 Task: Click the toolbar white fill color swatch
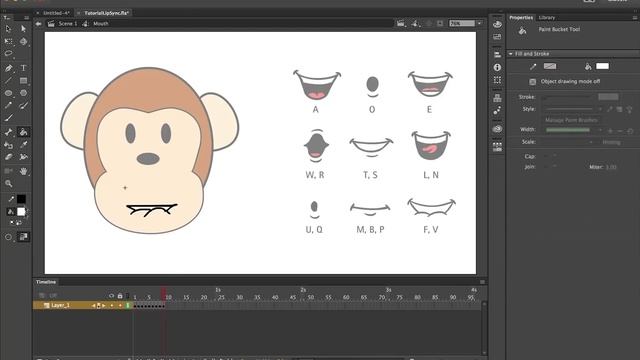click(x=21, y=211)
